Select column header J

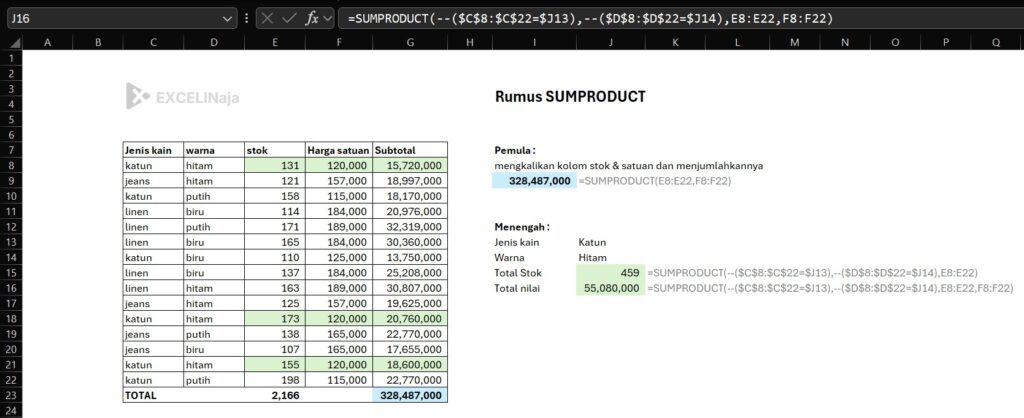click(611, 42)
